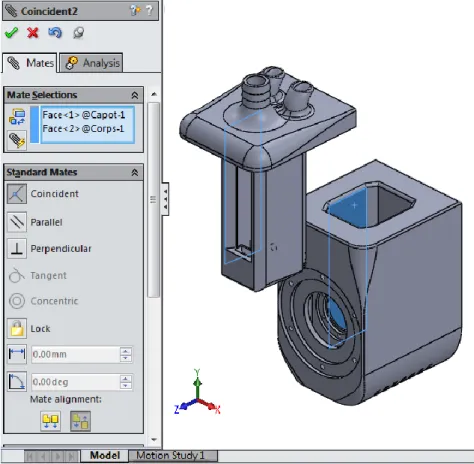This screenshot has width=474, height=464.
Task: Cancel the mate with the red X
Action: [x=33, y=33]
